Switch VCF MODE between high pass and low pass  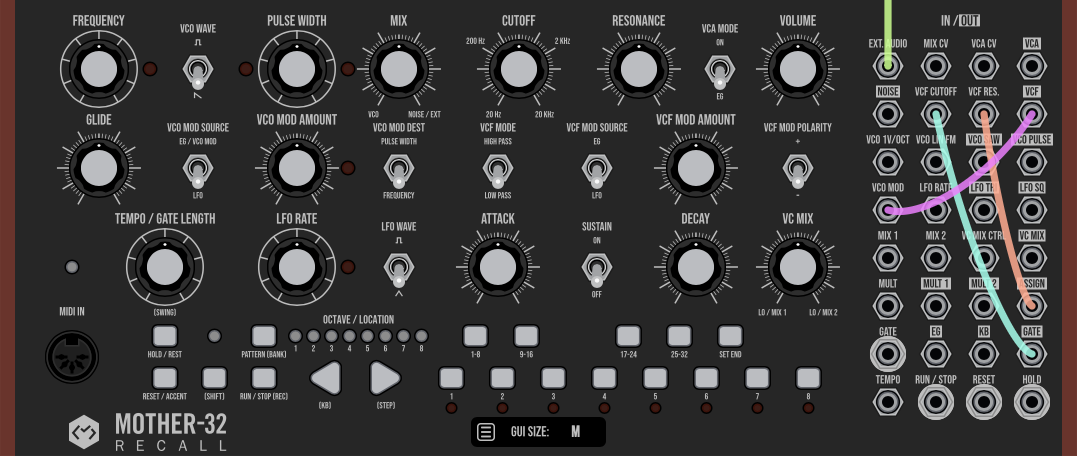[498, 171]
